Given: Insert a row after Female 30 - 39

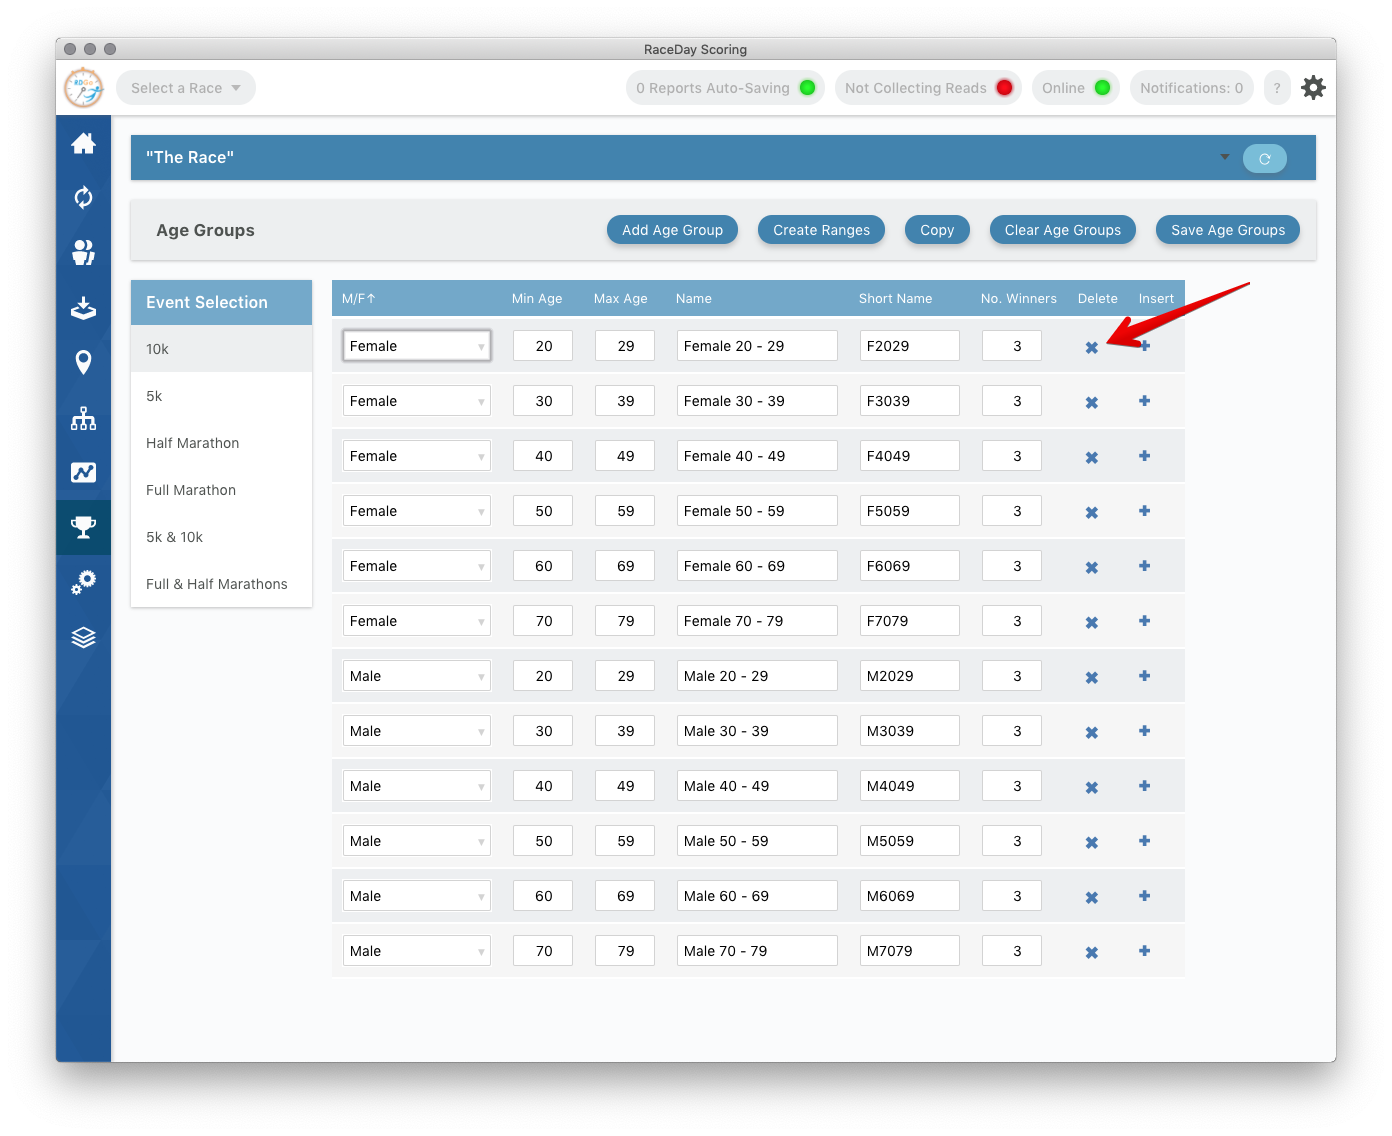Looking at the screenshot, I should pyautogui.click(x=1144, y=401).
